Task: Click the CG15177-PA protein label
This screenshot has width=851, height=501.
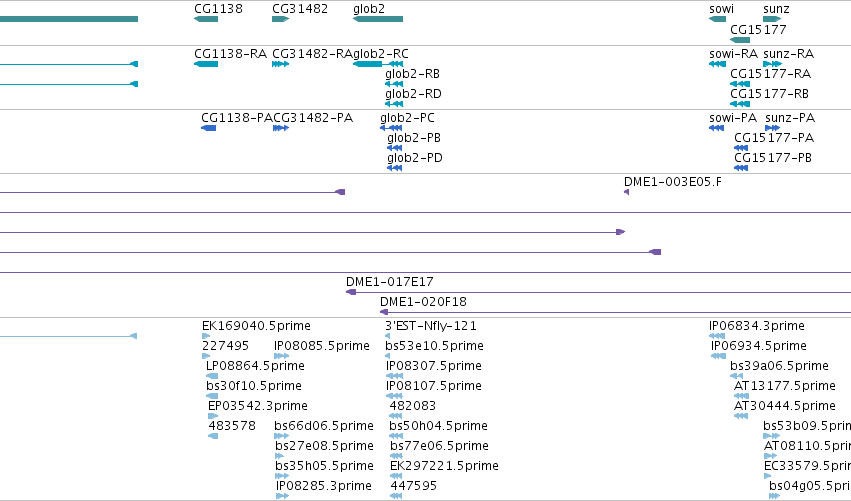Action: click(x=774, y=138)
